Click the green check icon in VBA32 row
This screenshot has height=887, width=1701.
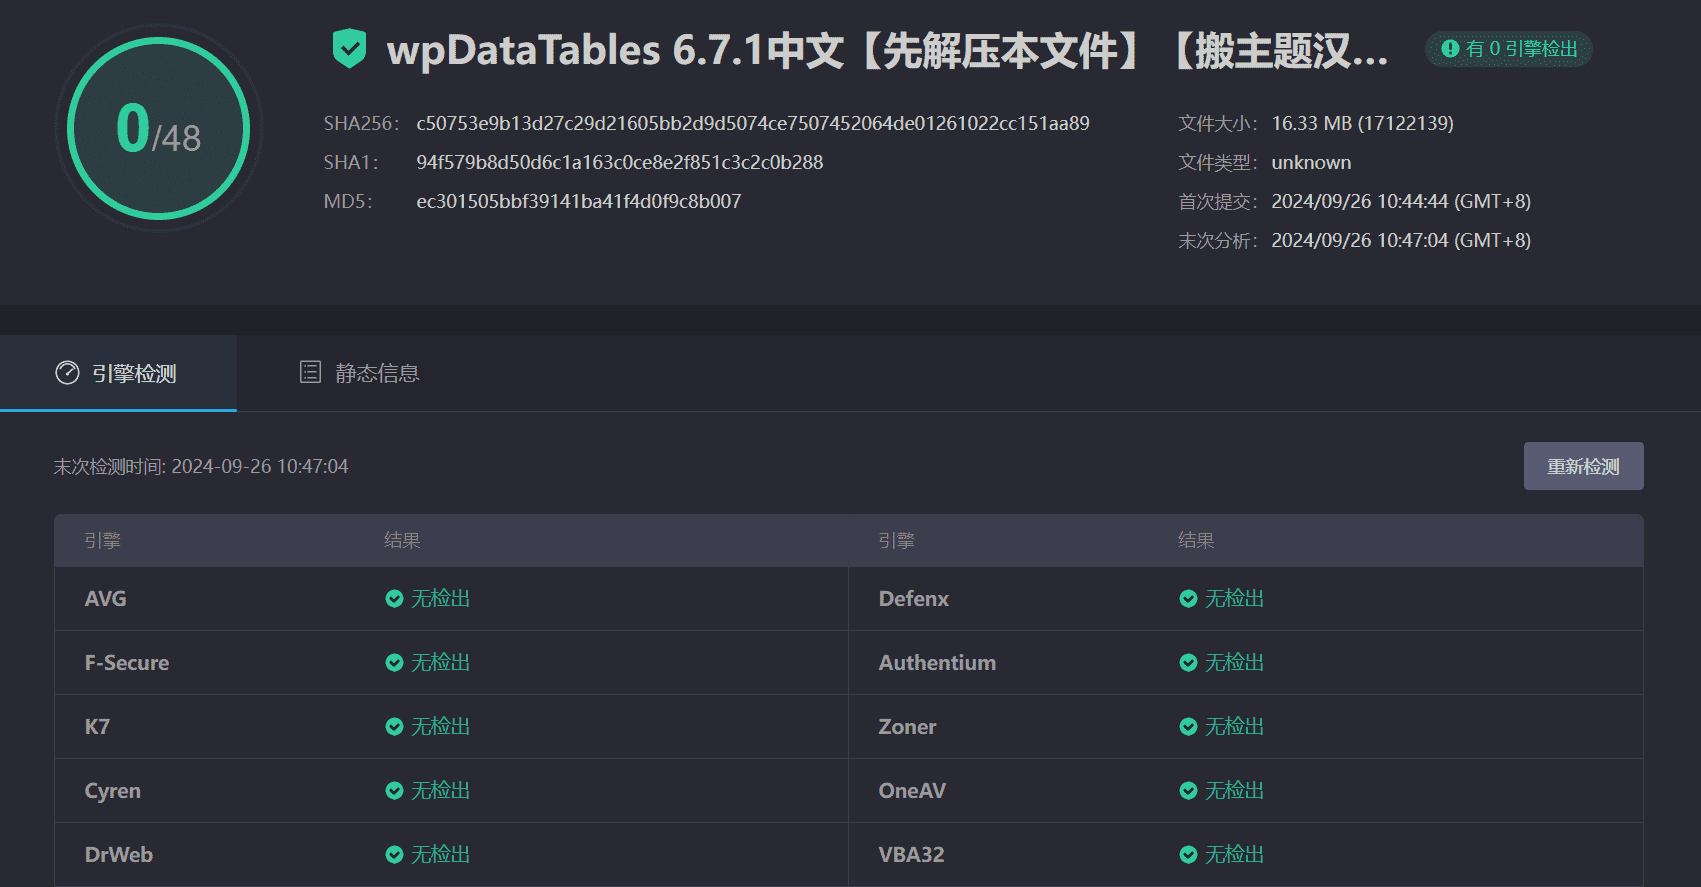pos(1188,854)
